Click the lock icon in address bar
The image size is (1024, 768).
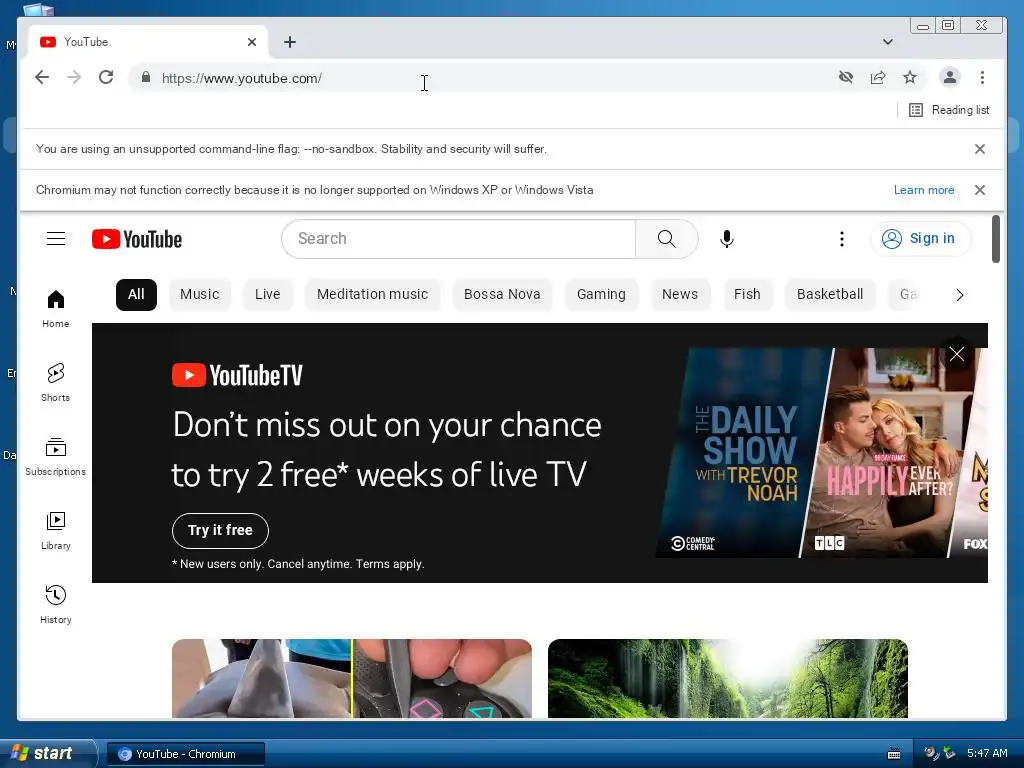(146, 78)
